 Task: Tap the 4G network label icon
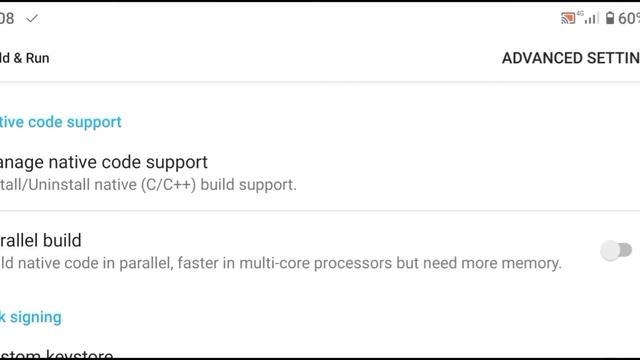(x=580, y=14)
